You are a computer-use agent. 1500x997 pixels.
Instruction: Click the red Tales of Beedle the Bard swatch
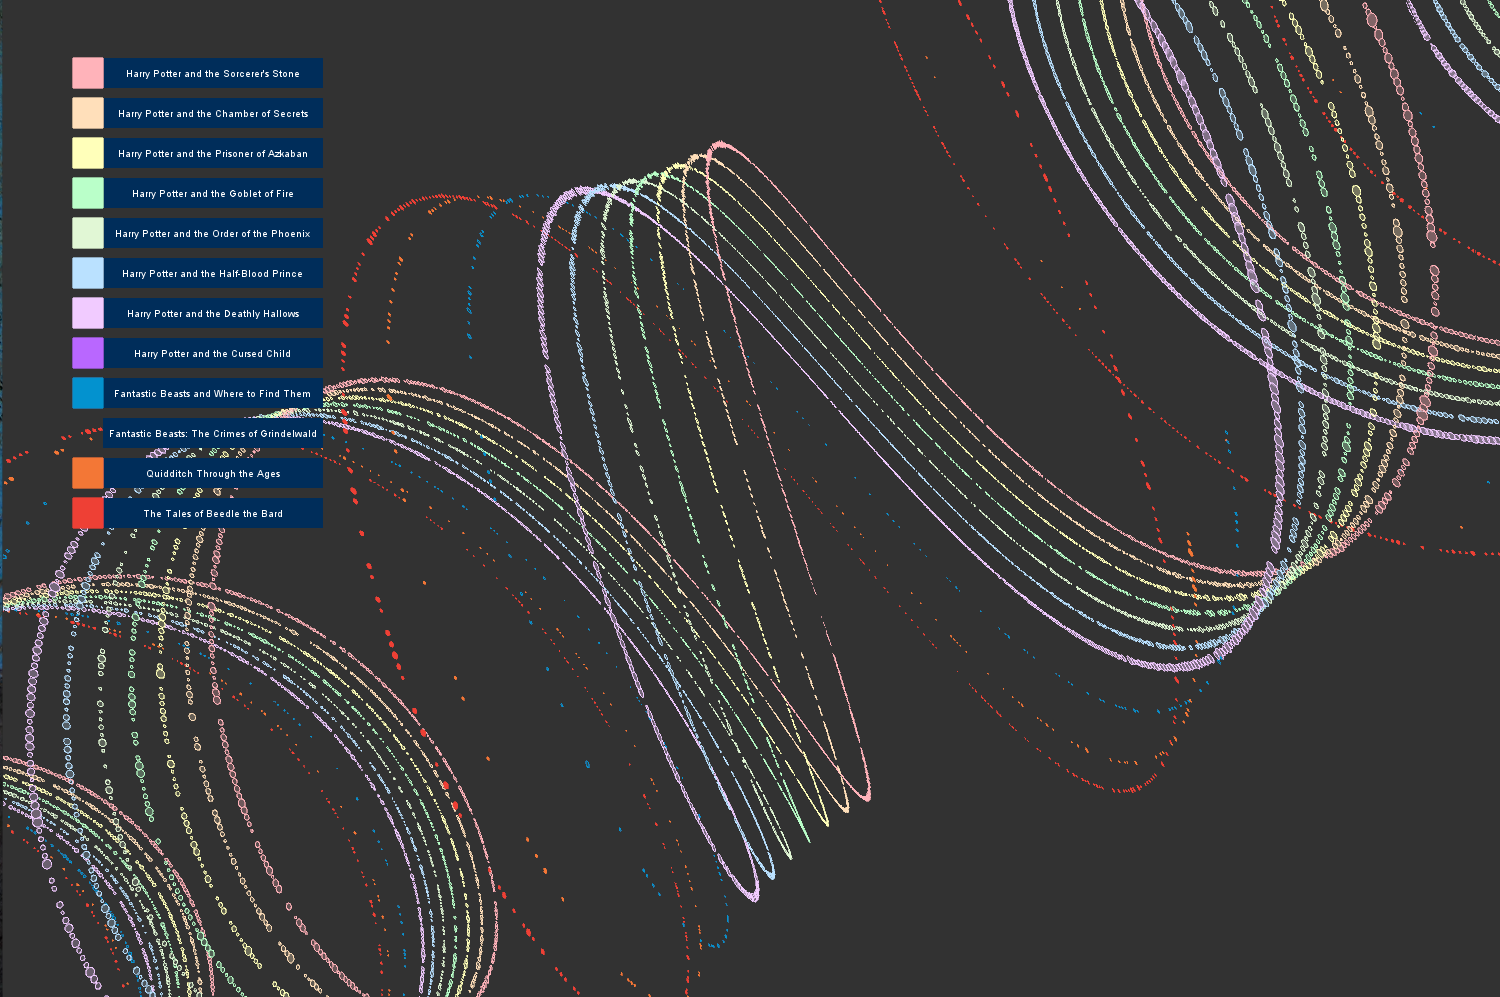pos(88,513)
